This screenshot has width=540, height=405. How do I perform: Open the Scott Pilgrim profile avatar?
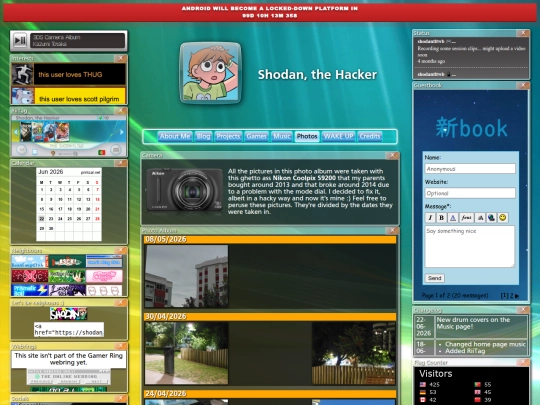click(x=210, y=73)
